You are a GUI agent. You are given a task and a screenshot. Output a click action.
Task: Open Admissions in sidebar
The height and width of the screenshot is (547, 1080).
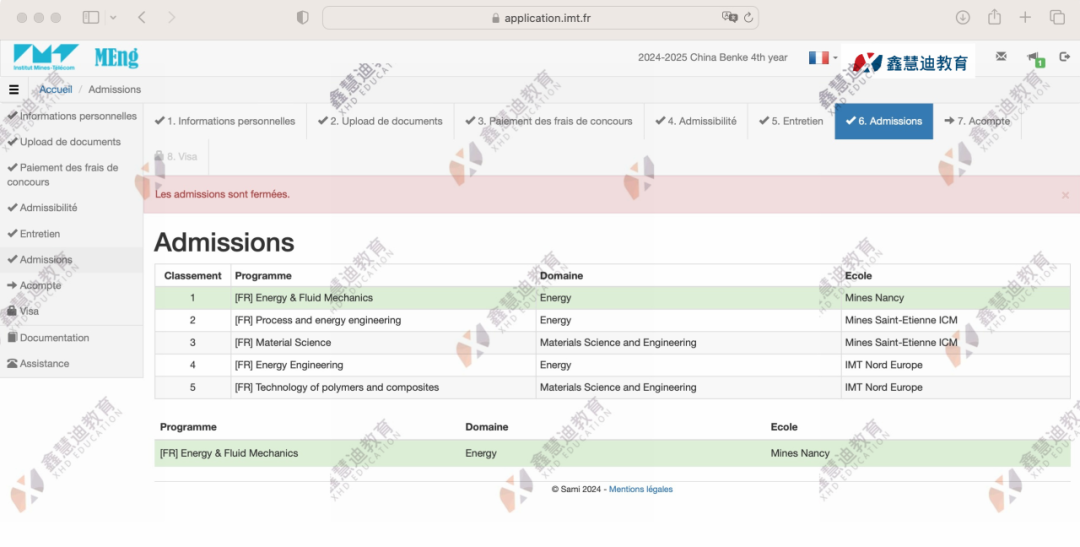point(72,260)
